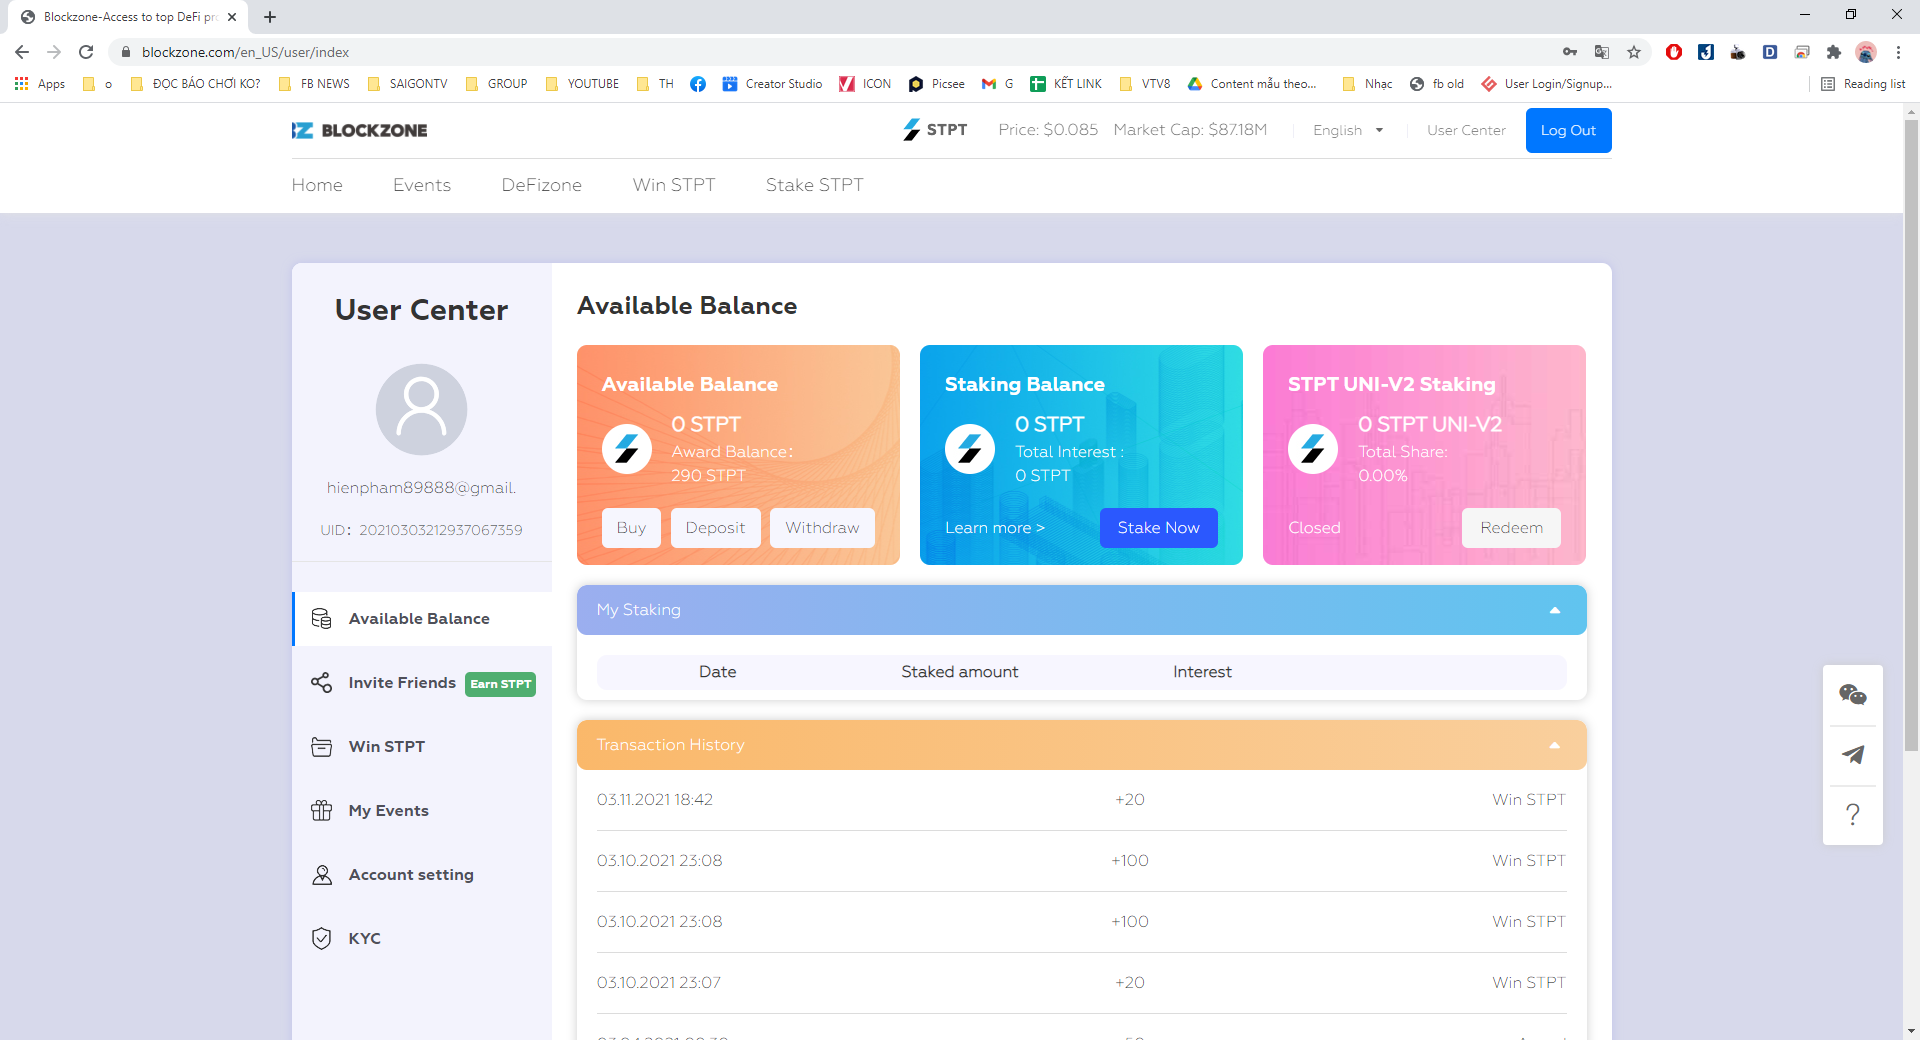The width and height of the screenshot is (1920, 1040).
Task: Click the Invite Friends share icon
Action: 321,683
